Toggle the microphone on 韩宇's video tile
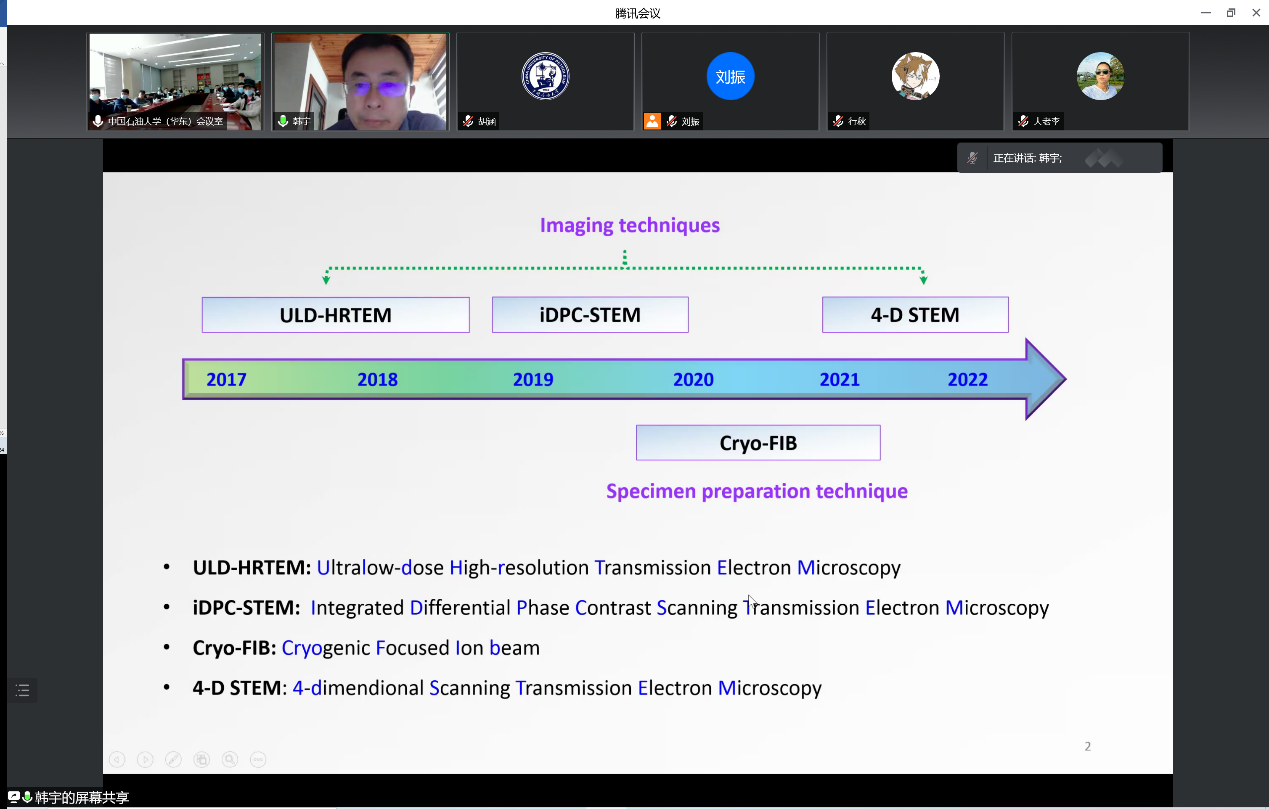The image size is (1269, 809). (x=283, y=121)
